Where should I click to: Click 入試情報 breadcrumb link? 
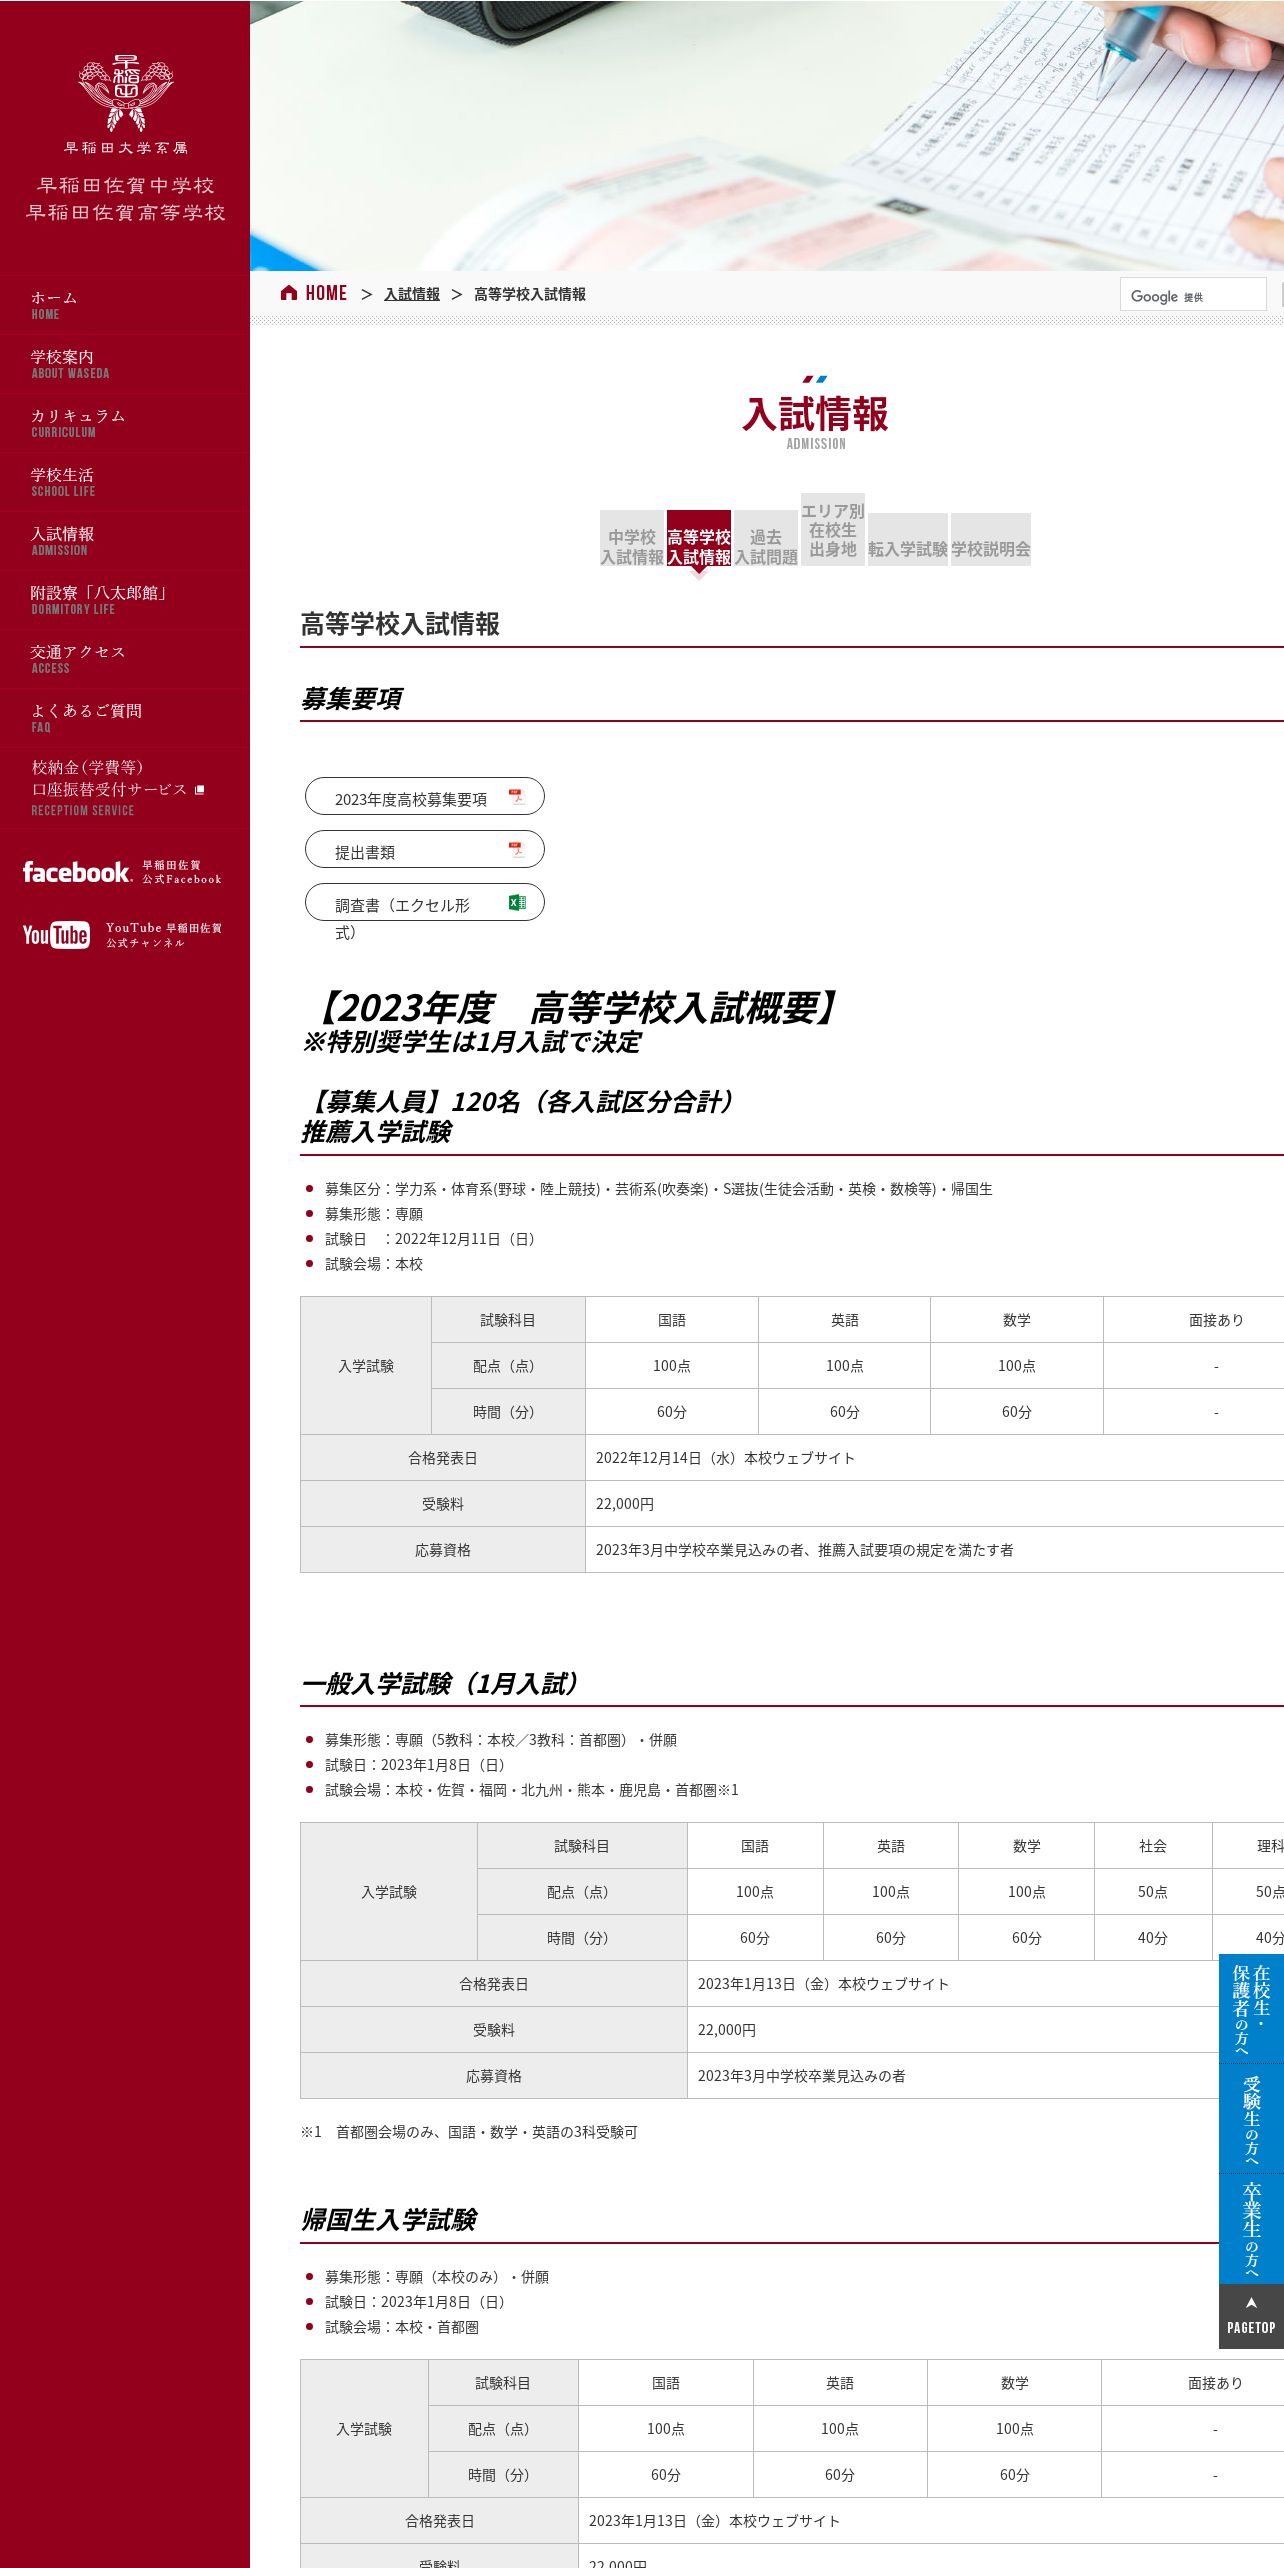point(412,294)
